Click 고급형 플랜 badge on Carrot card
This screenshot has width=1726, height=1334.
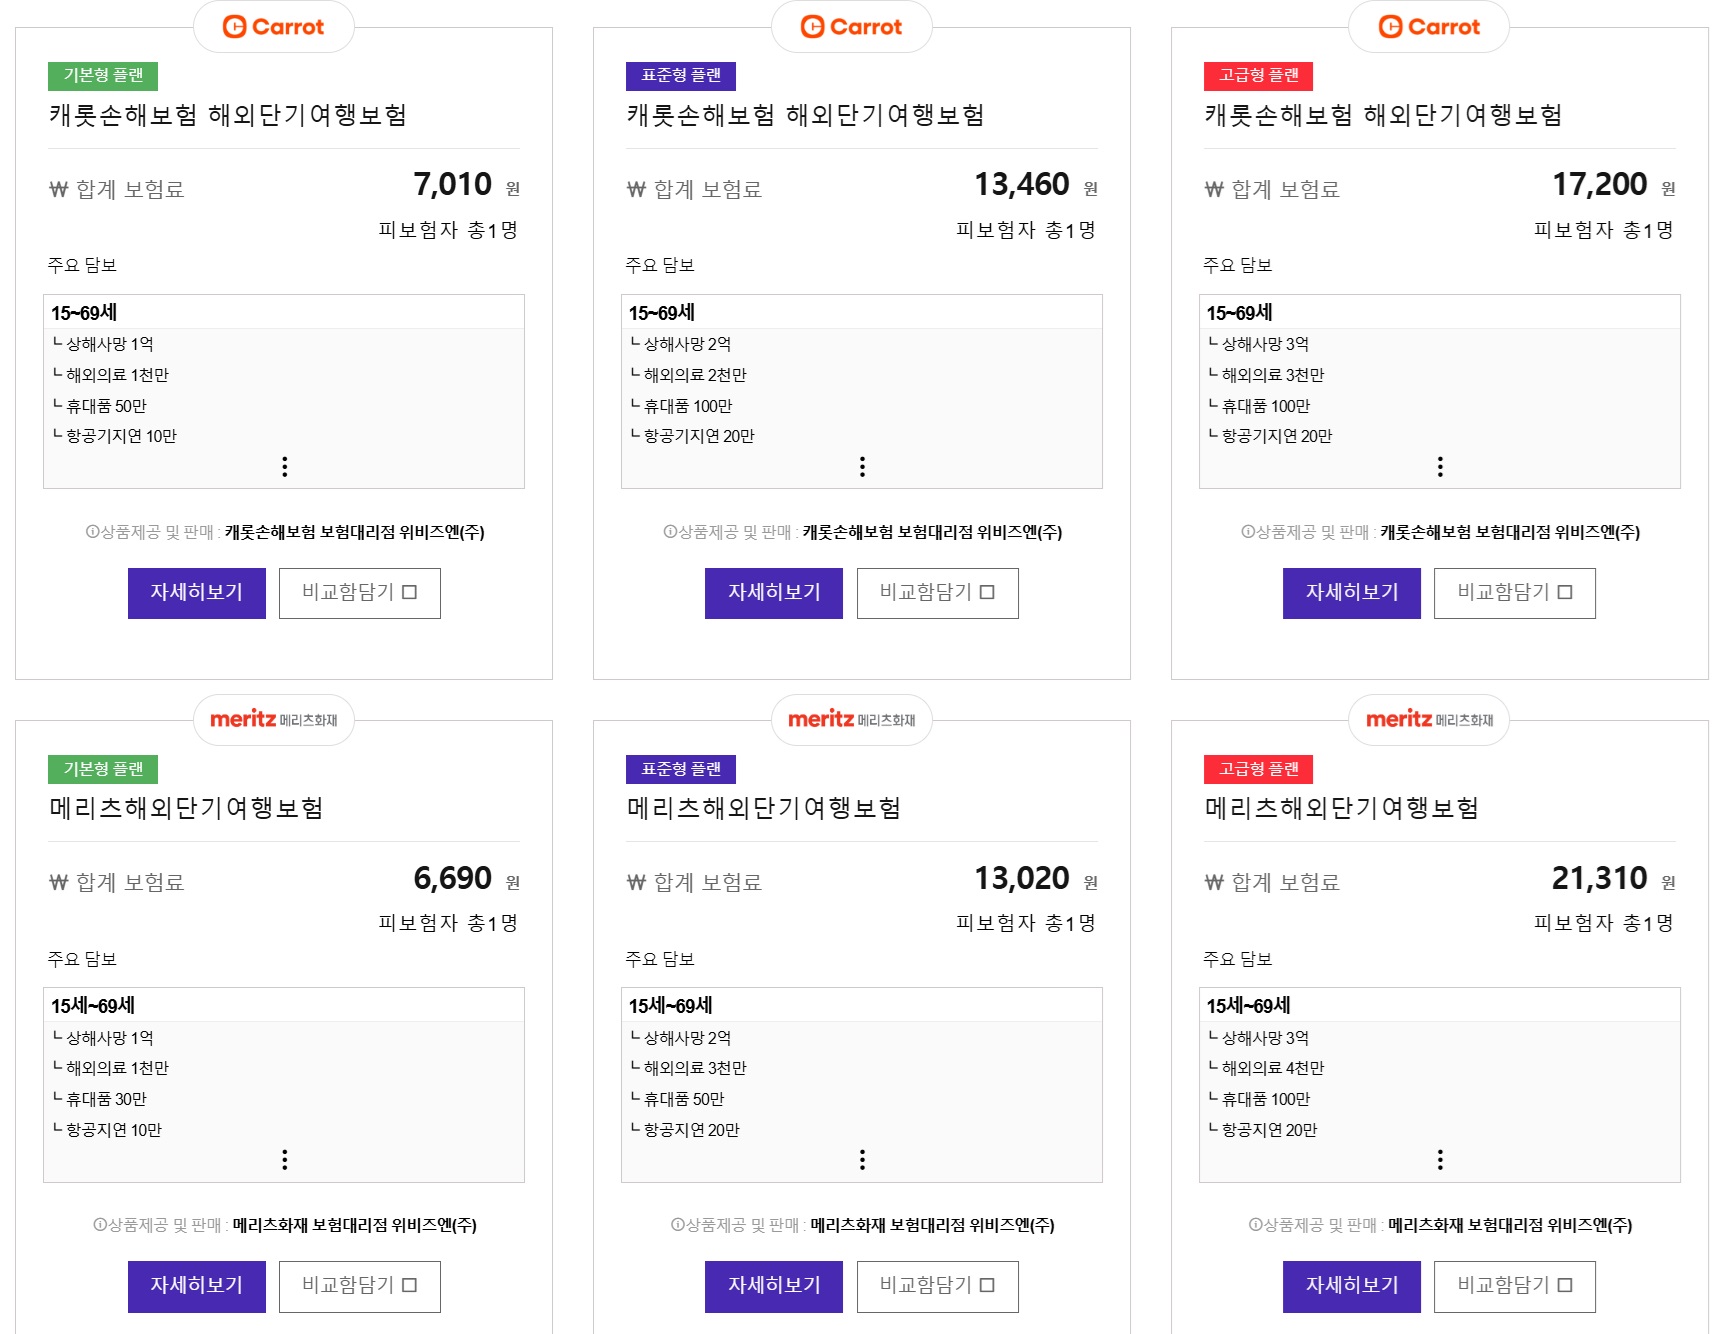pyautogui.click(x=1259, y=76)
